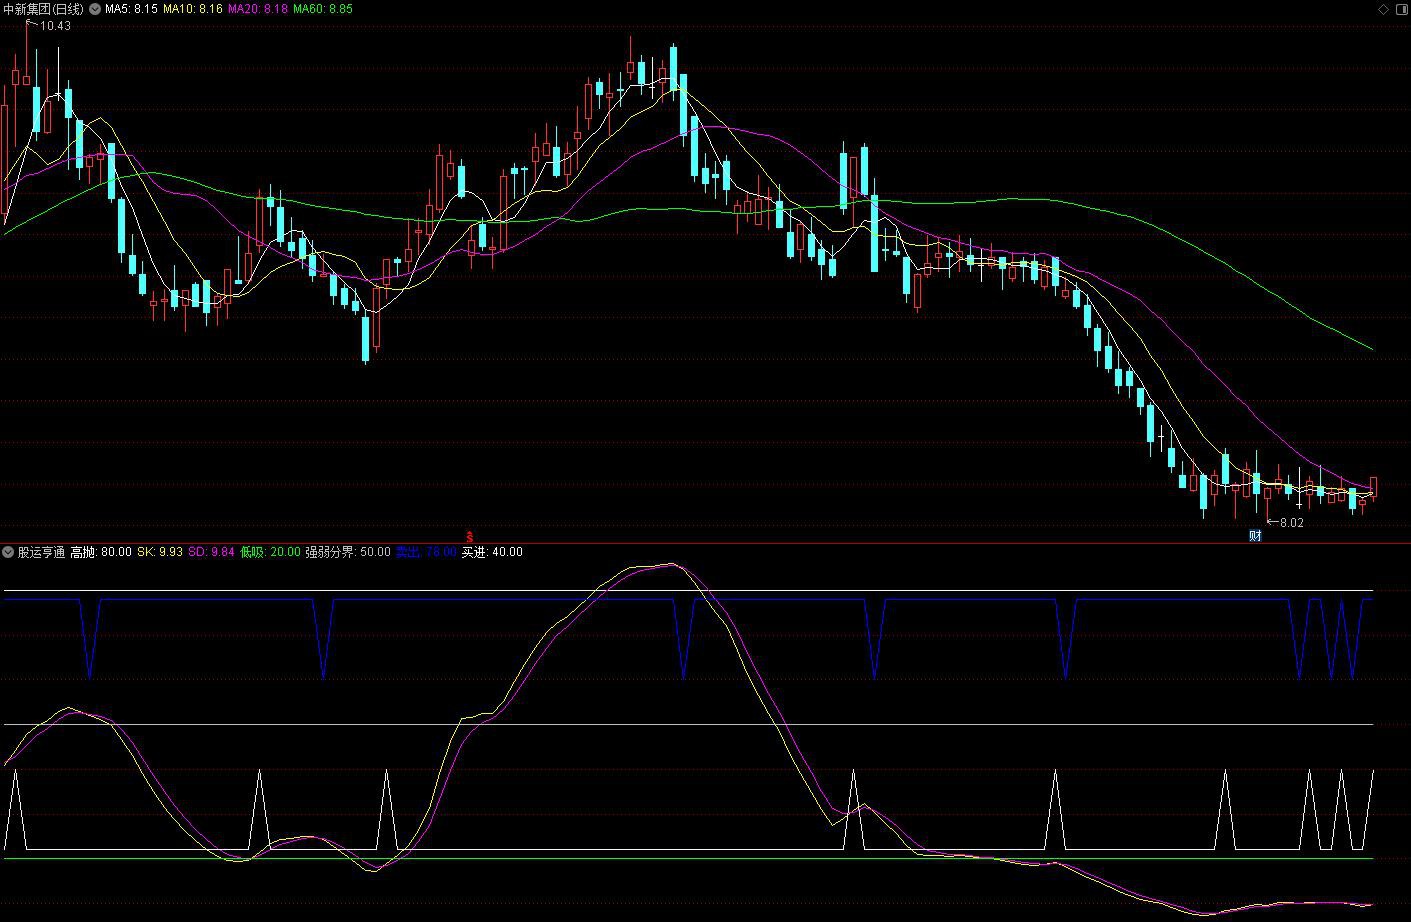Open the dropdown arrow beside 中新集团(日线)
Image resolution: width=1411 pixels, height=922 pixels.
coord(95,9)
